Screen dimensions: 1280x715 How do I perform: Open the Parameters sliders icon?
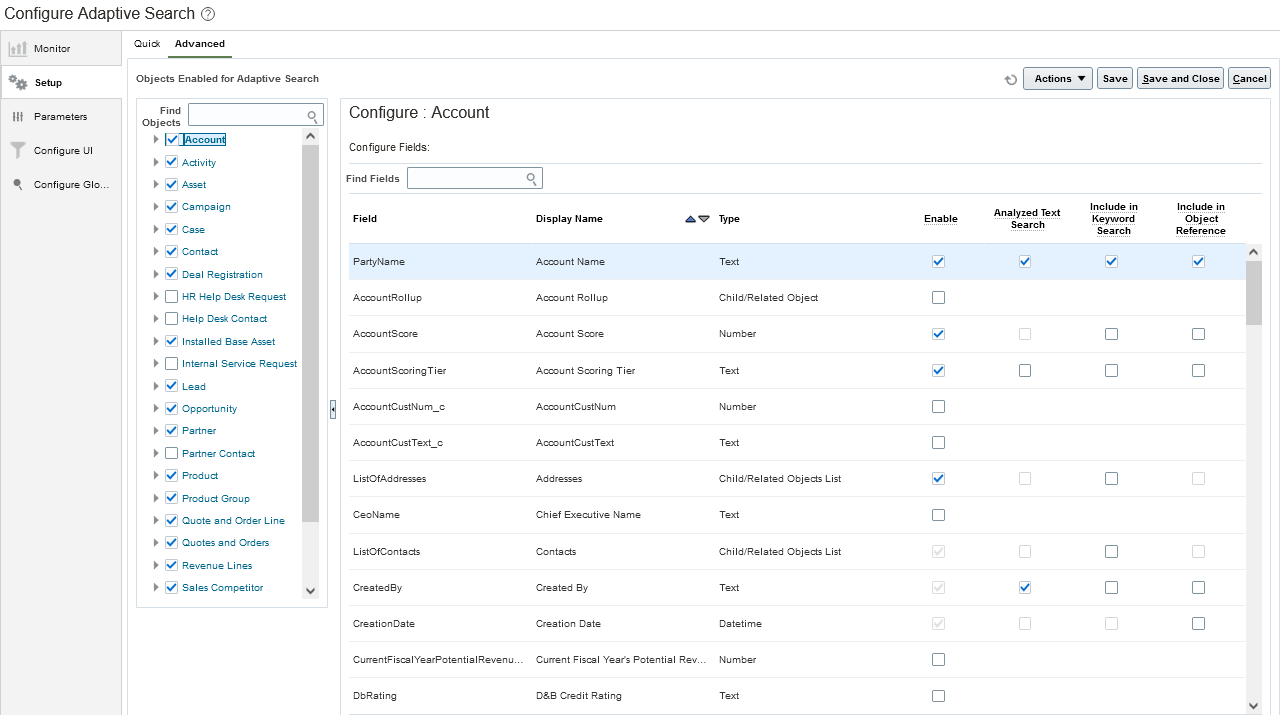point(18,117)
